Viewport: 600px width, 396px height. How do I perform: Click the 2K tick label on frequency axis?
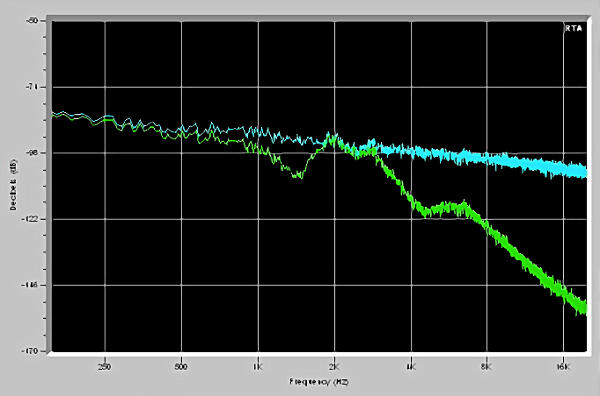[334, 367]
